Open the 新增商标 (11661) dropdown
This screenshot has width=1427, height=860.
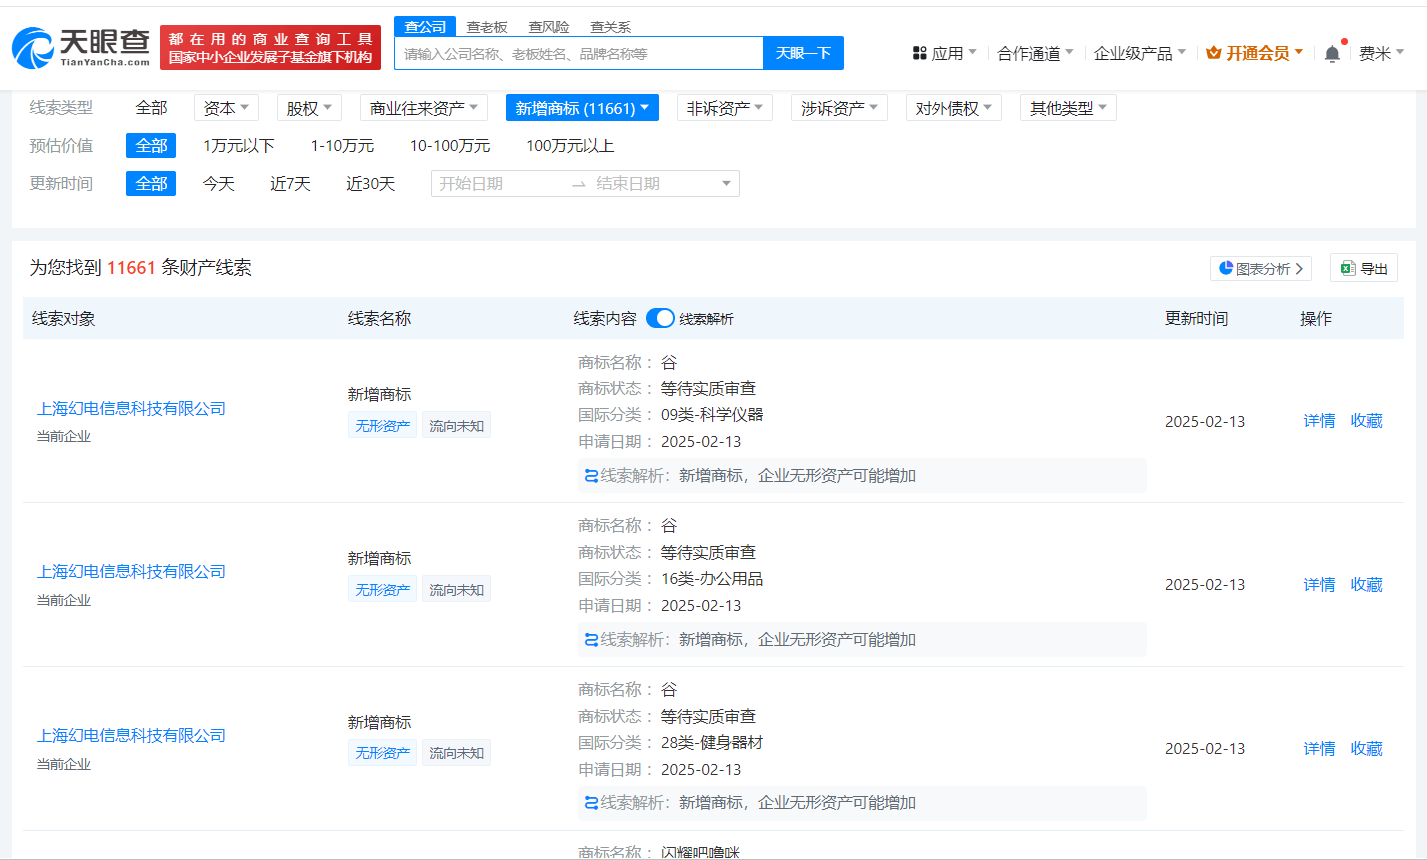pos(581,108)
